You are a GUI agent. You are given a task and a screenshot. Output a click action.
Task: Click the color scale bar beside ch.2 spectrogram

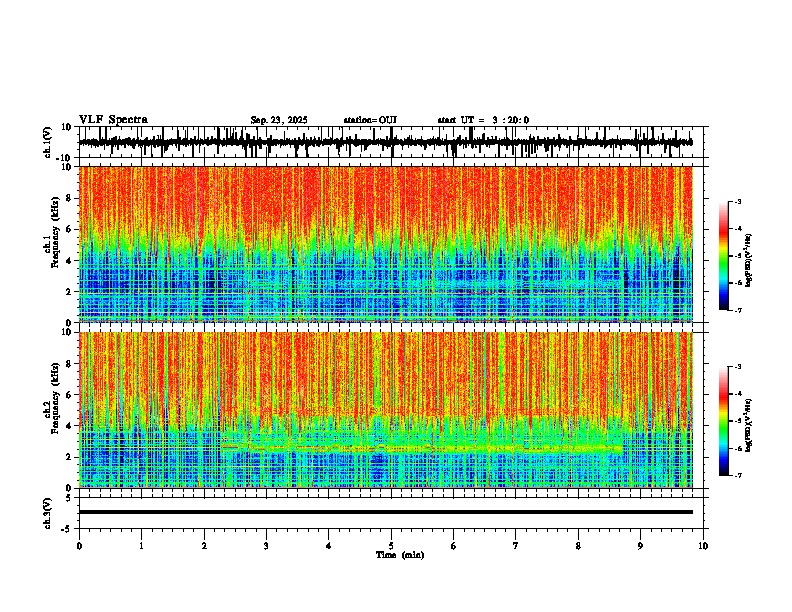[724, 421]
